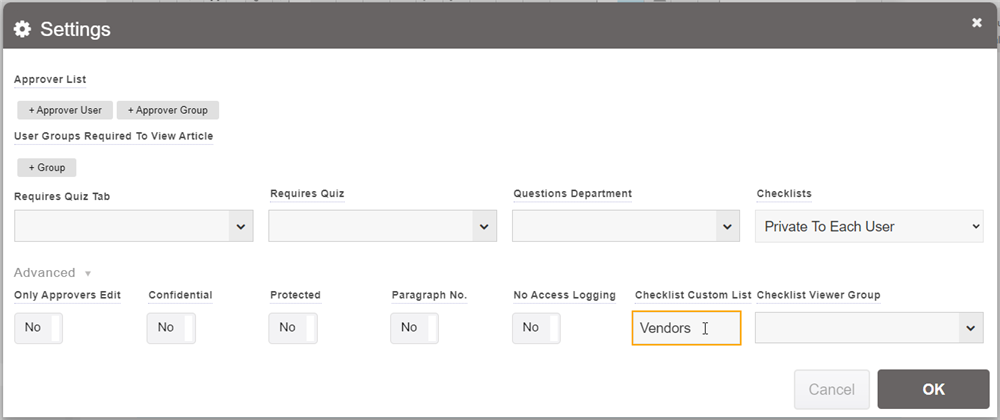Toggle Only Approvers Edit switch
The image size is (1000, 420).
39,327
